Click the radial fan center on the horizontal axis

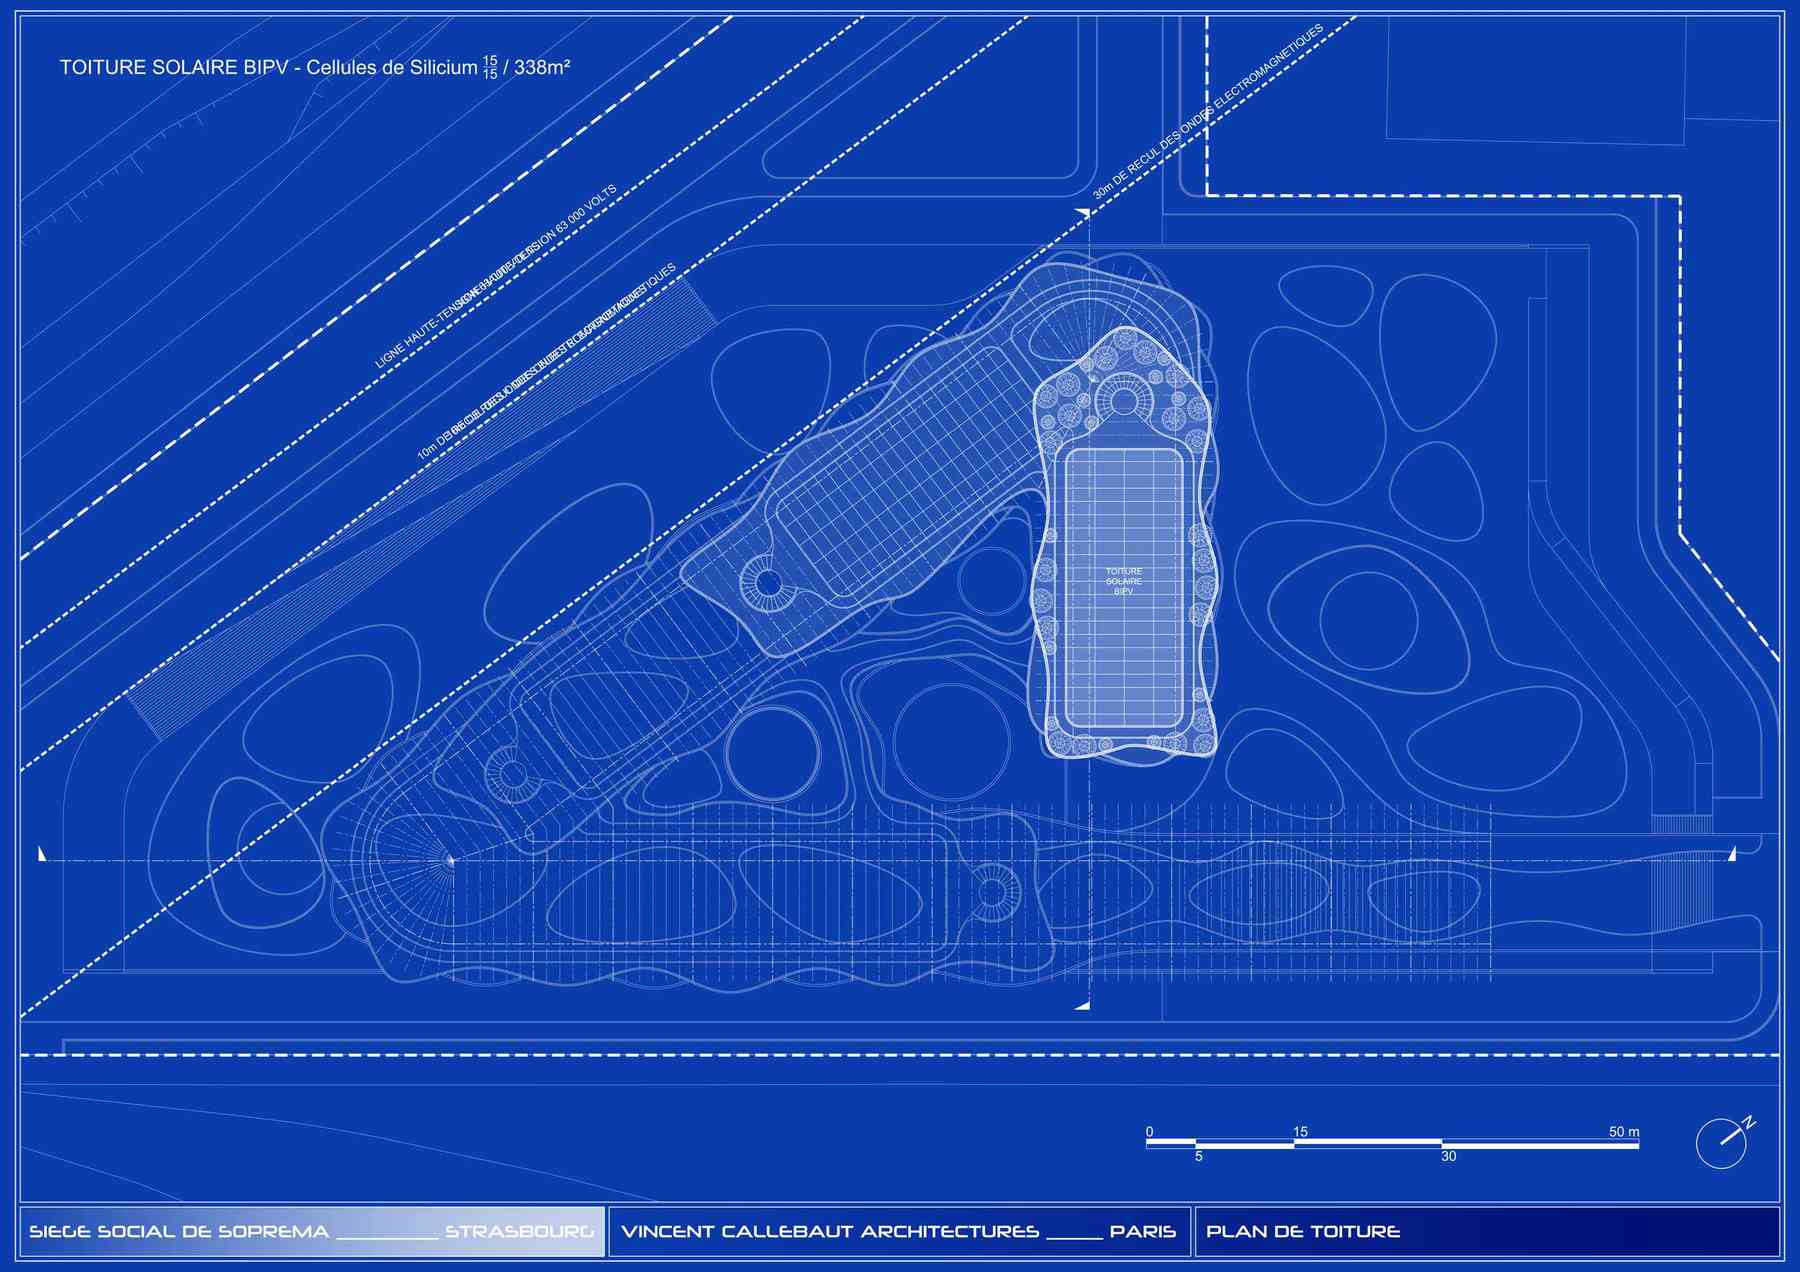(450, 859)
